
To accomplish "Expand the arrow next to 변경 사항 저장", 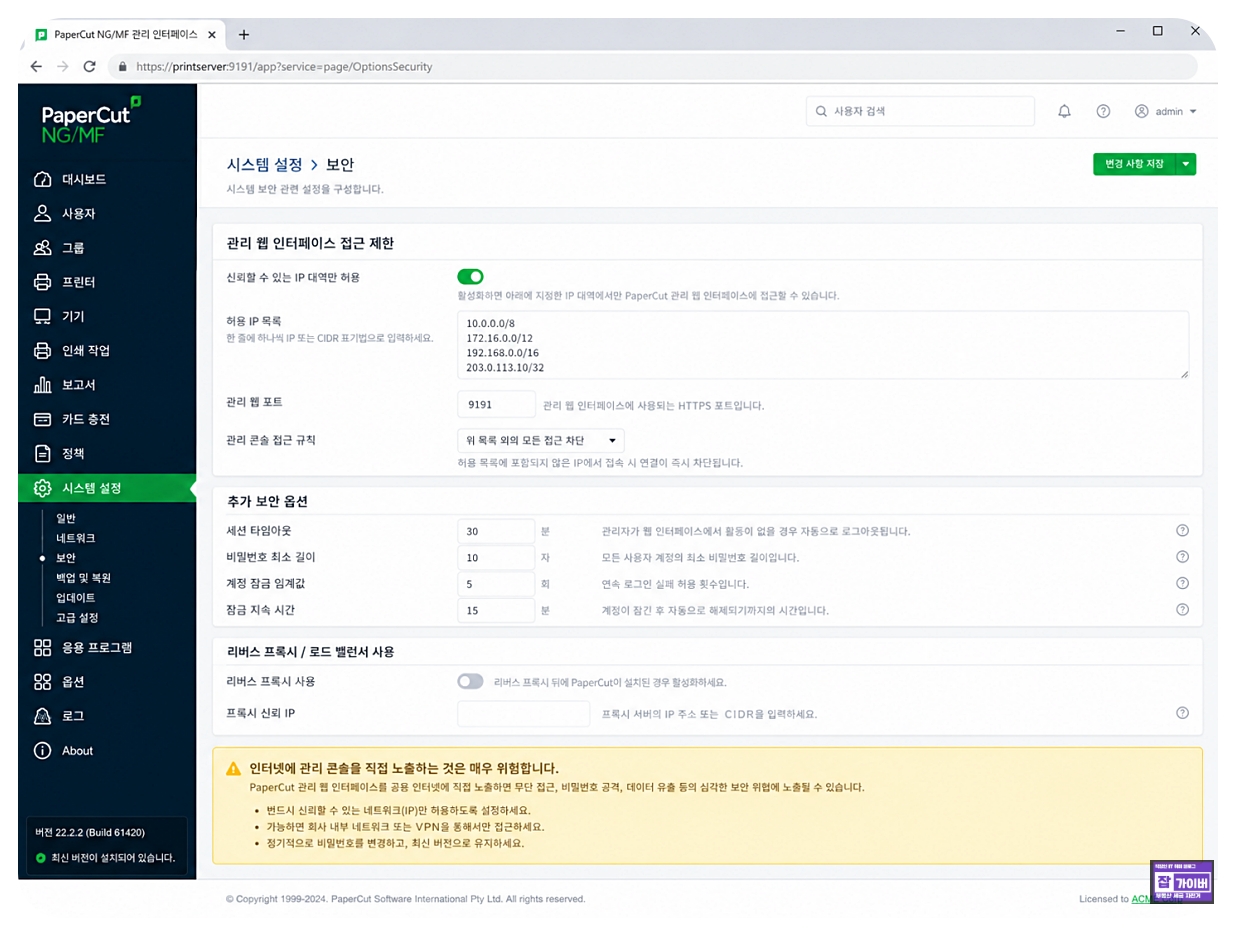I will click(x=1185, y=164).
